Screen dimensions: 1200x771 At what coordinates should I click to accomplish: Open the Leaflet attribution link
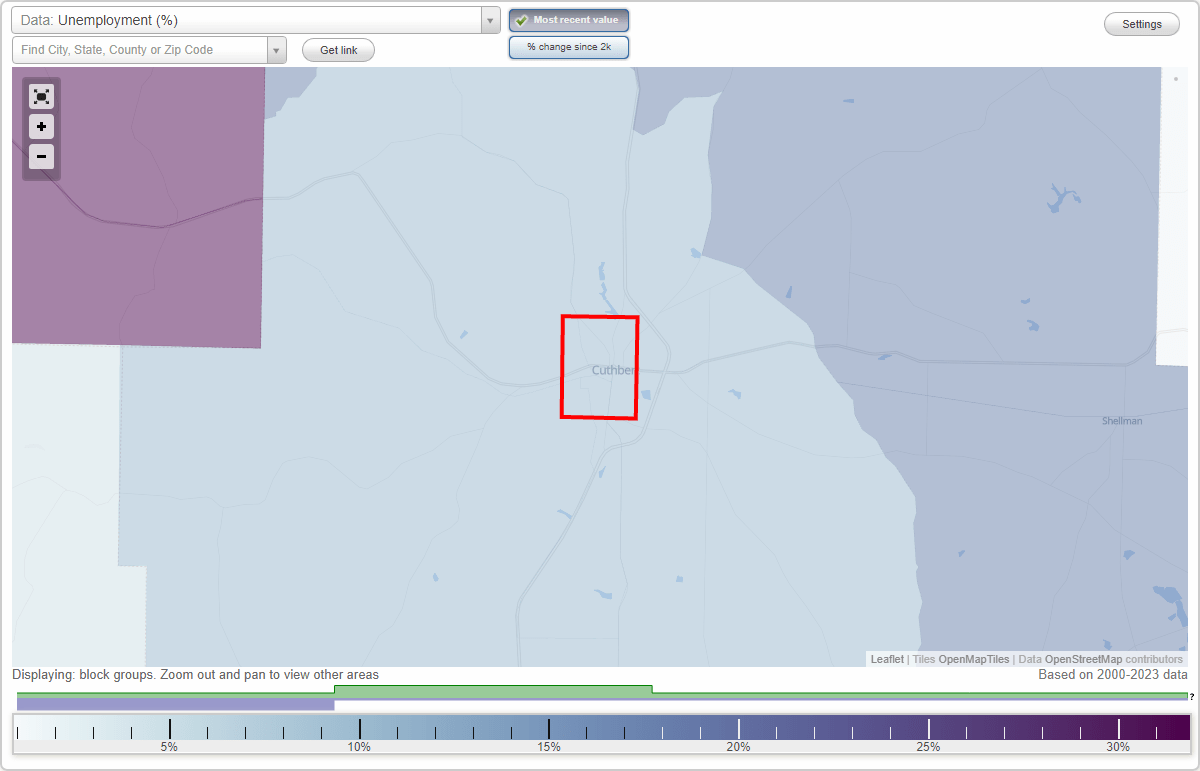887,659
